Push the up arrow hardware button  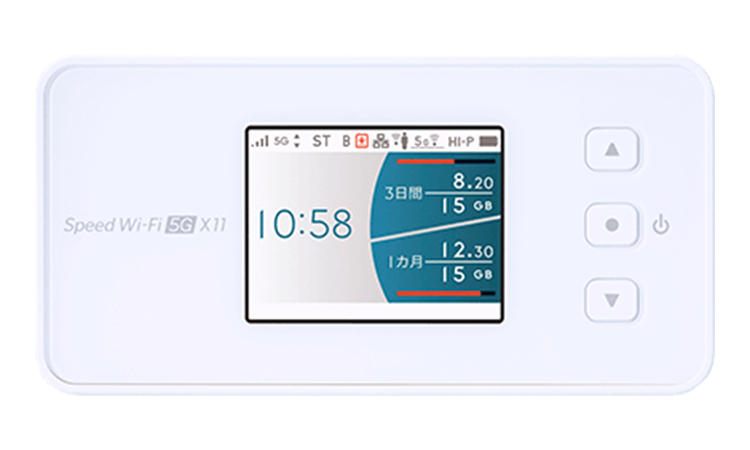coord(612,149)
